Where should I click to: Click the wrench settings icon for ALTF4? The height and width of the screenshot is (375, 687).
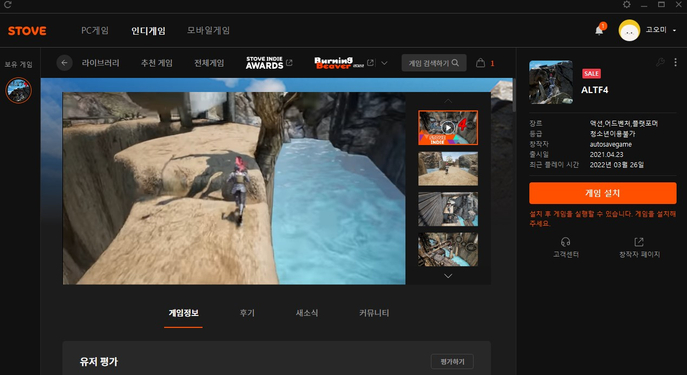point(660,63)
